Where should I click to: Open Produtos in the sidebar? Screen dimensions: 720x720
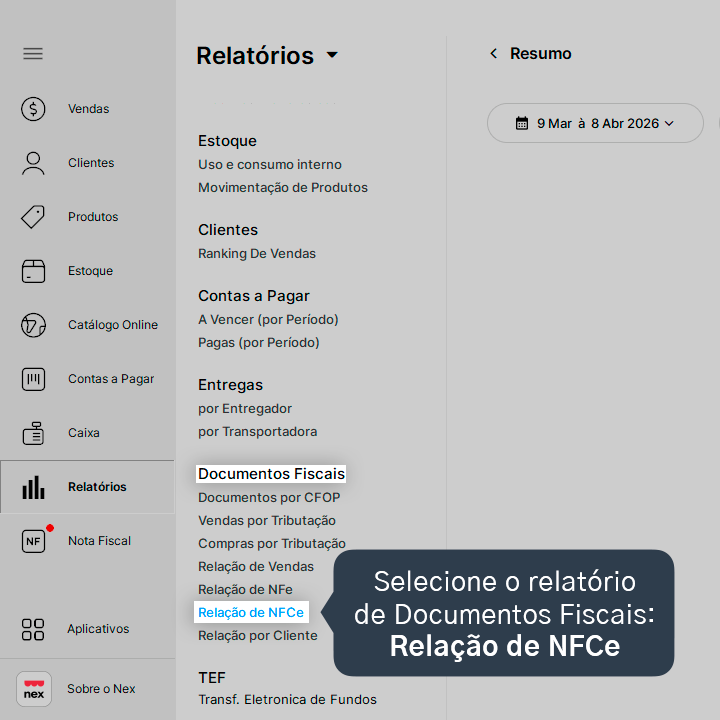point(93,217)
